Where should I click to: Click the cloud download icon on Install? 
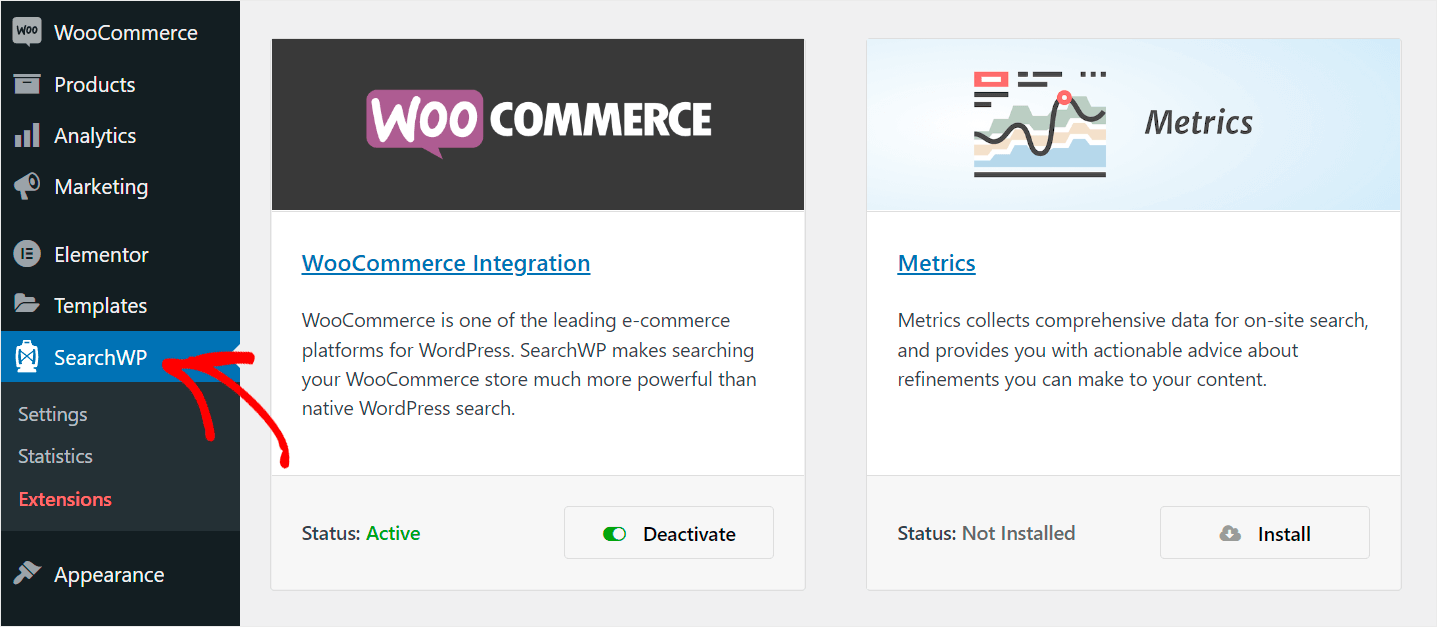point(1230,534)
